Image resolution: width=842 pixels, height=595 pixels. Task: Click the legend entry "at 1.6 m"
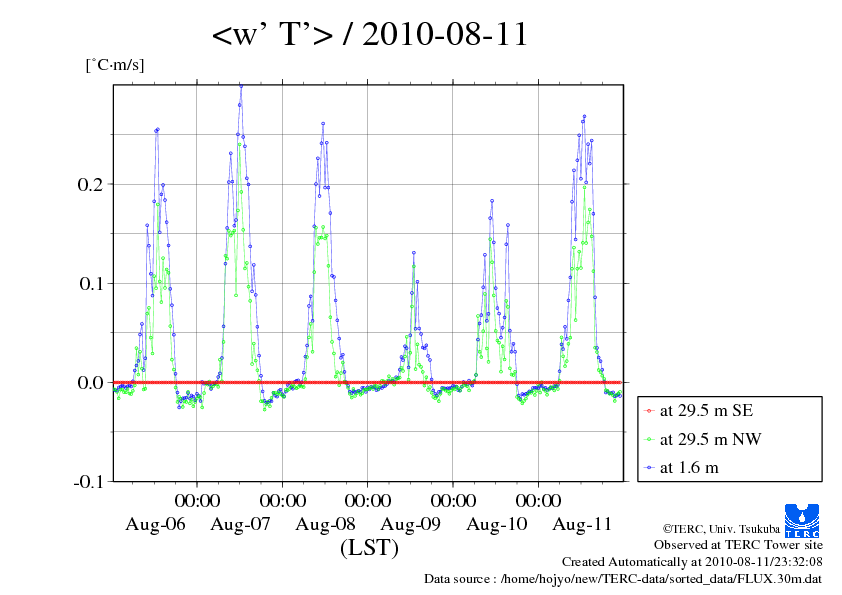click(x=689, y=468)
